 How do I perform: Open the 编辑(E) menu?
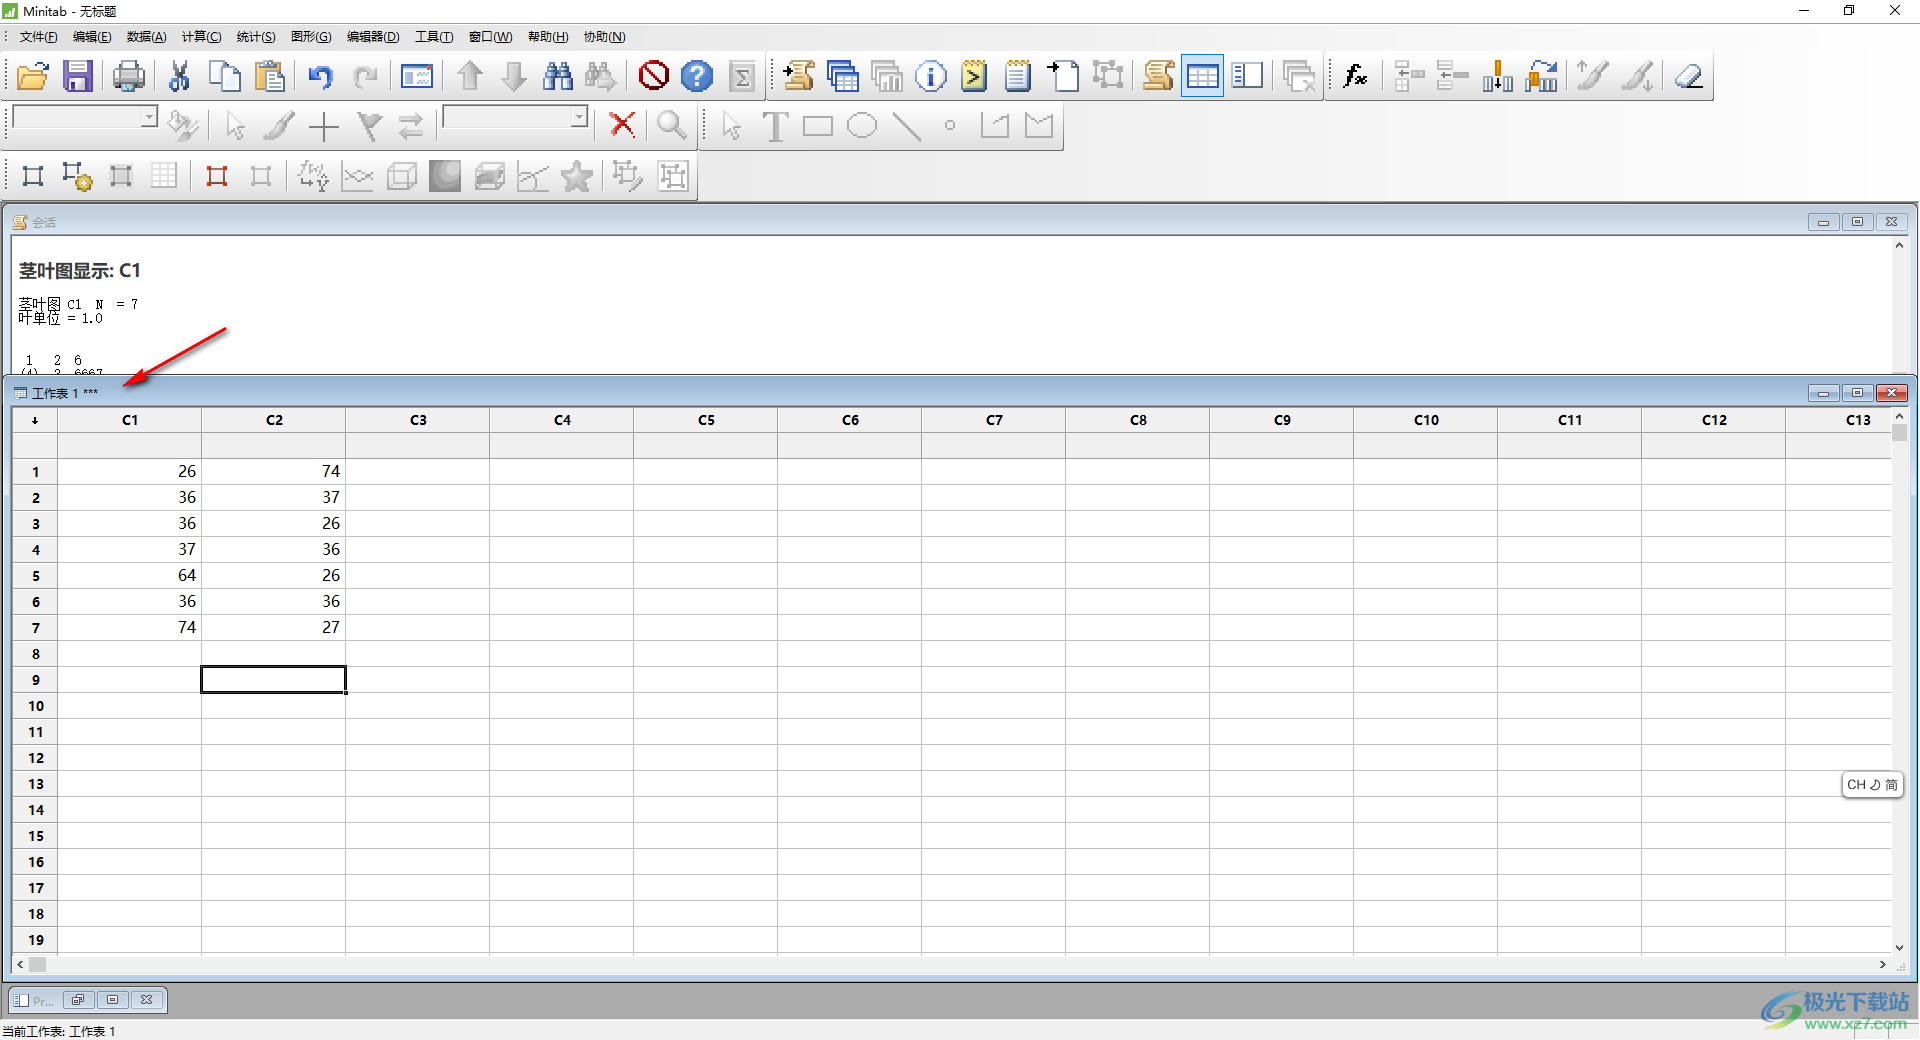point(92,37)
